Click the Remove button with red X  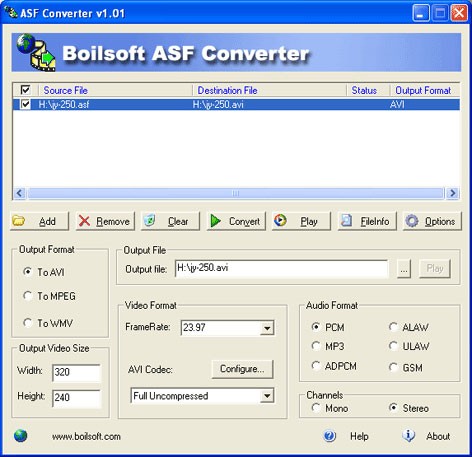pos(105,221)
